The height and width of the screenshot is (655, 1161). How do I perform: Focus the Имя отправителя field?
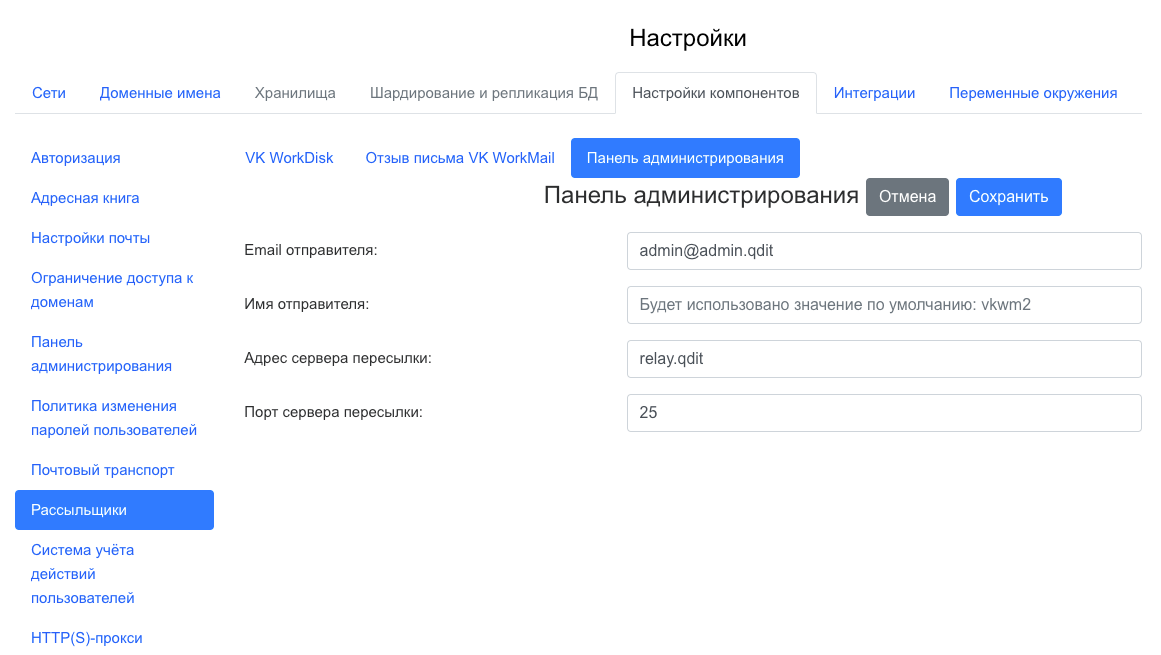click(x=884, y=305)
